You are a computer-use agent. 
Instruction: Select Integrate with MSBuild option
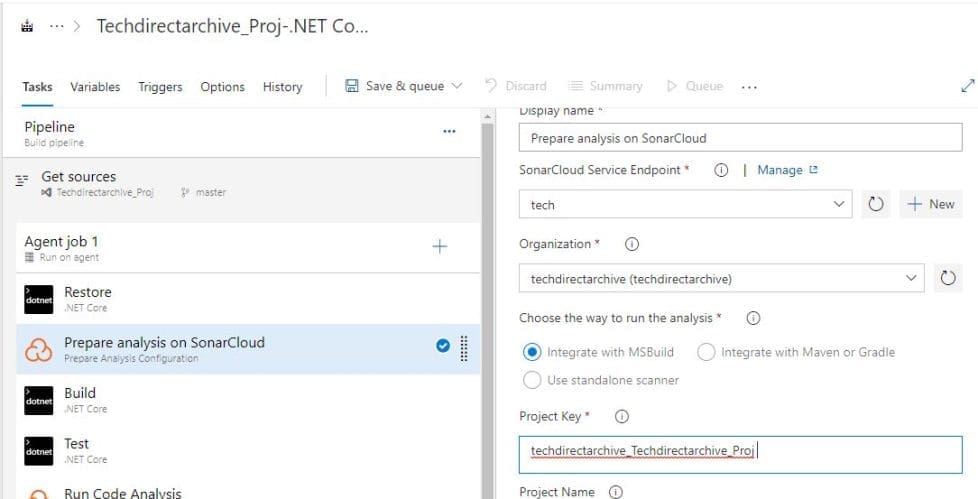(531, 352)
